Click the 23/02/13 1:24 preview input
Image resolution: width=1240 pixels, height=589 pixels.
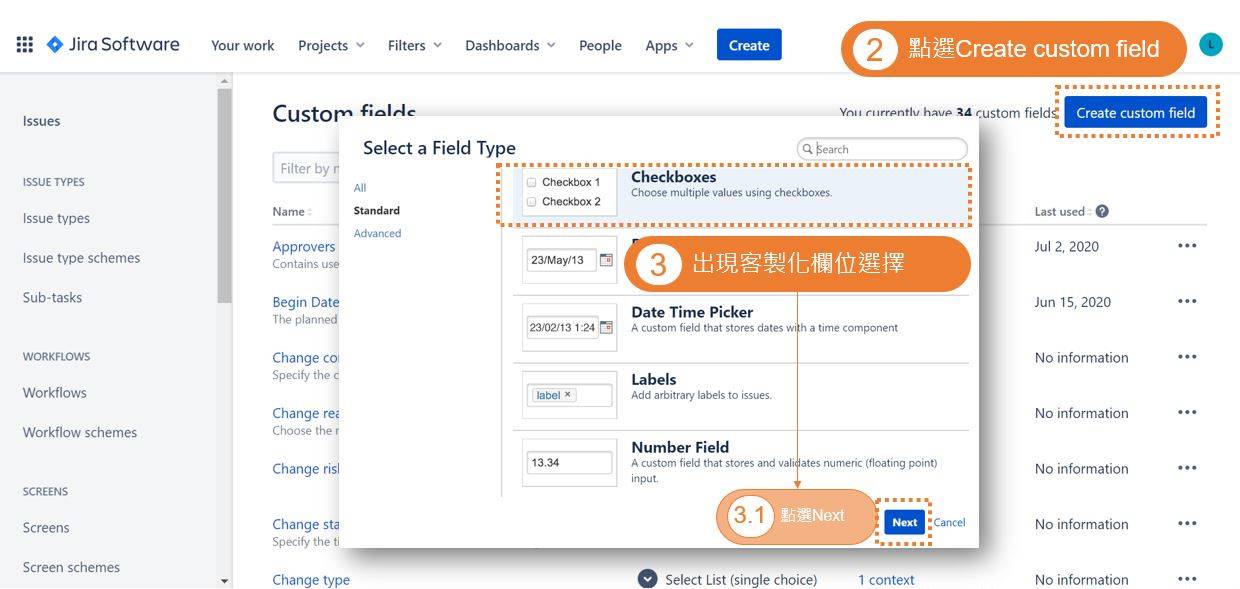562,327
